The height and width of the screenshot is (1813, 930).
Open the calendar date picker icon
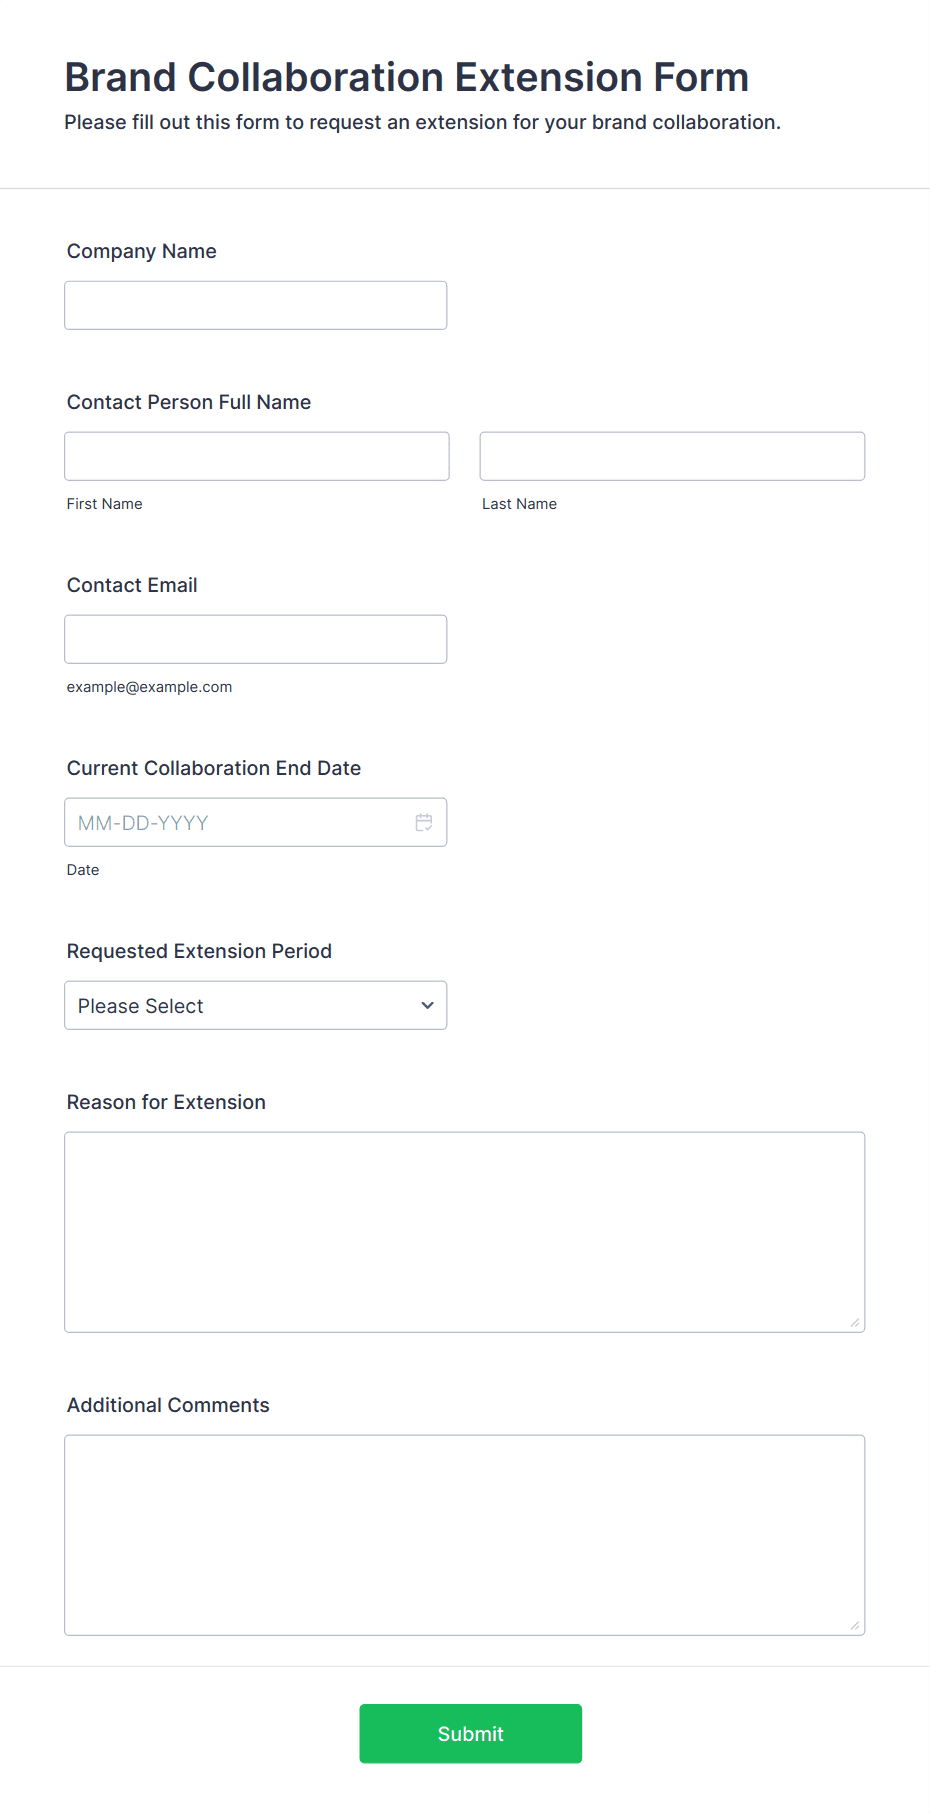pyautogui.click(x=424, y=822)
